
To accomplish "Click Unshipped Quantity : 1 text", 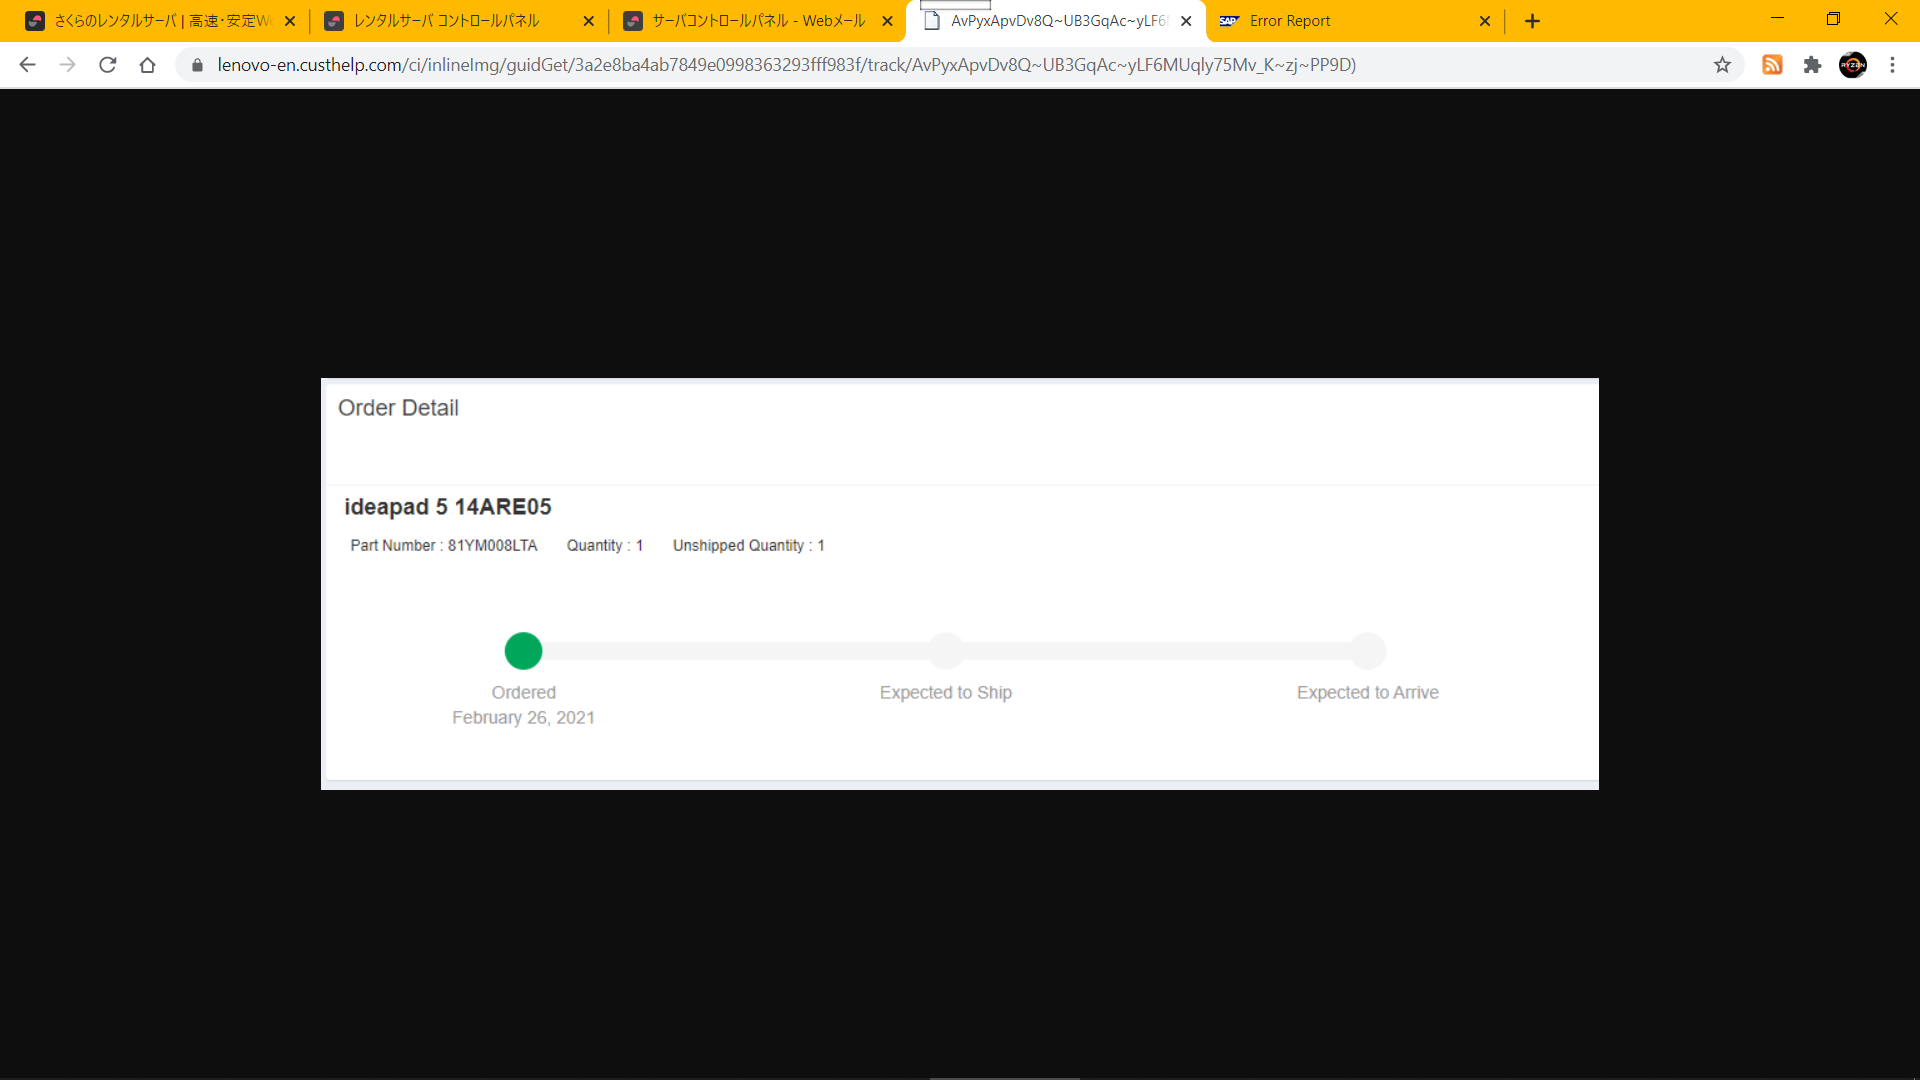I will [749, 546].
